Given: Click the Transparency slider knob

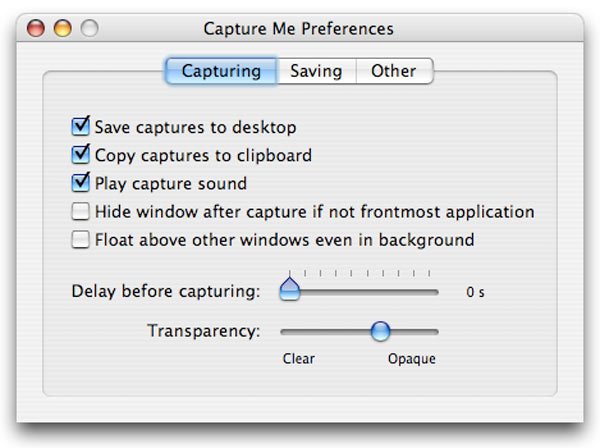Looking at the screenshot, I should tap(380, 331).
